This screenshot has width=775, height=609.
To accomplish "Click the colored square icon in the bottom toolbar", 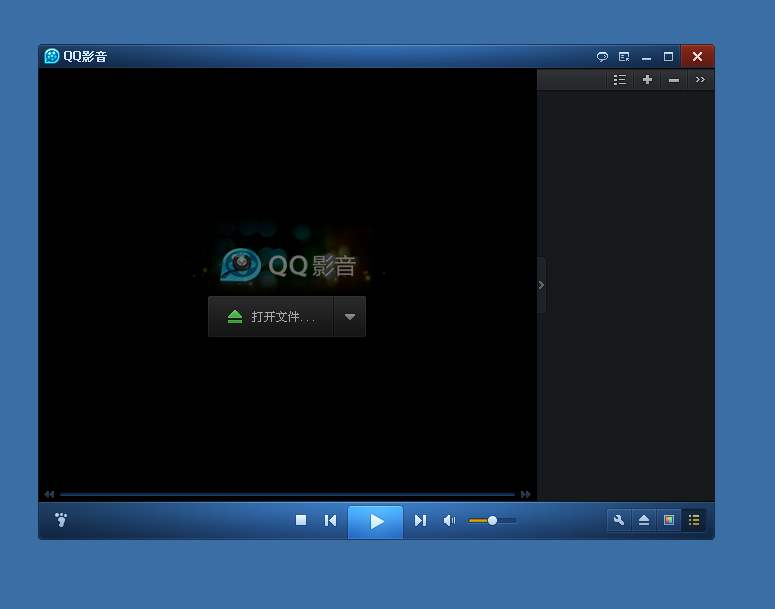I will 668,520.
